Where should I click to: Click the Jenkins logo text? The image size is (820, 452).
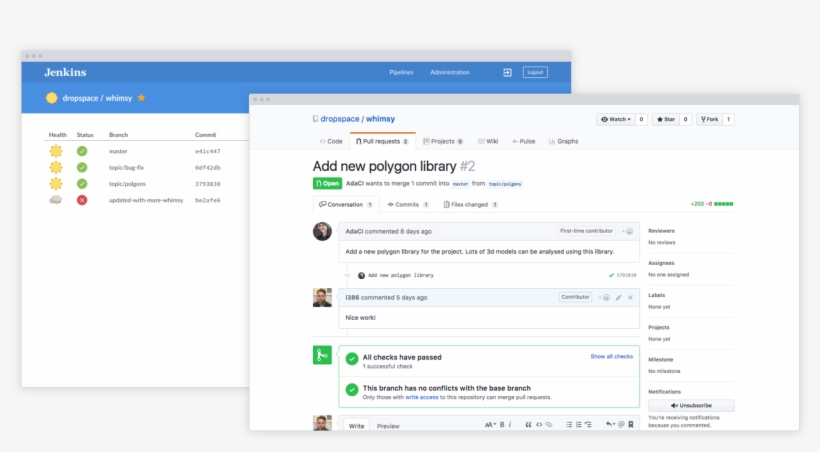(x=65, y=72)
